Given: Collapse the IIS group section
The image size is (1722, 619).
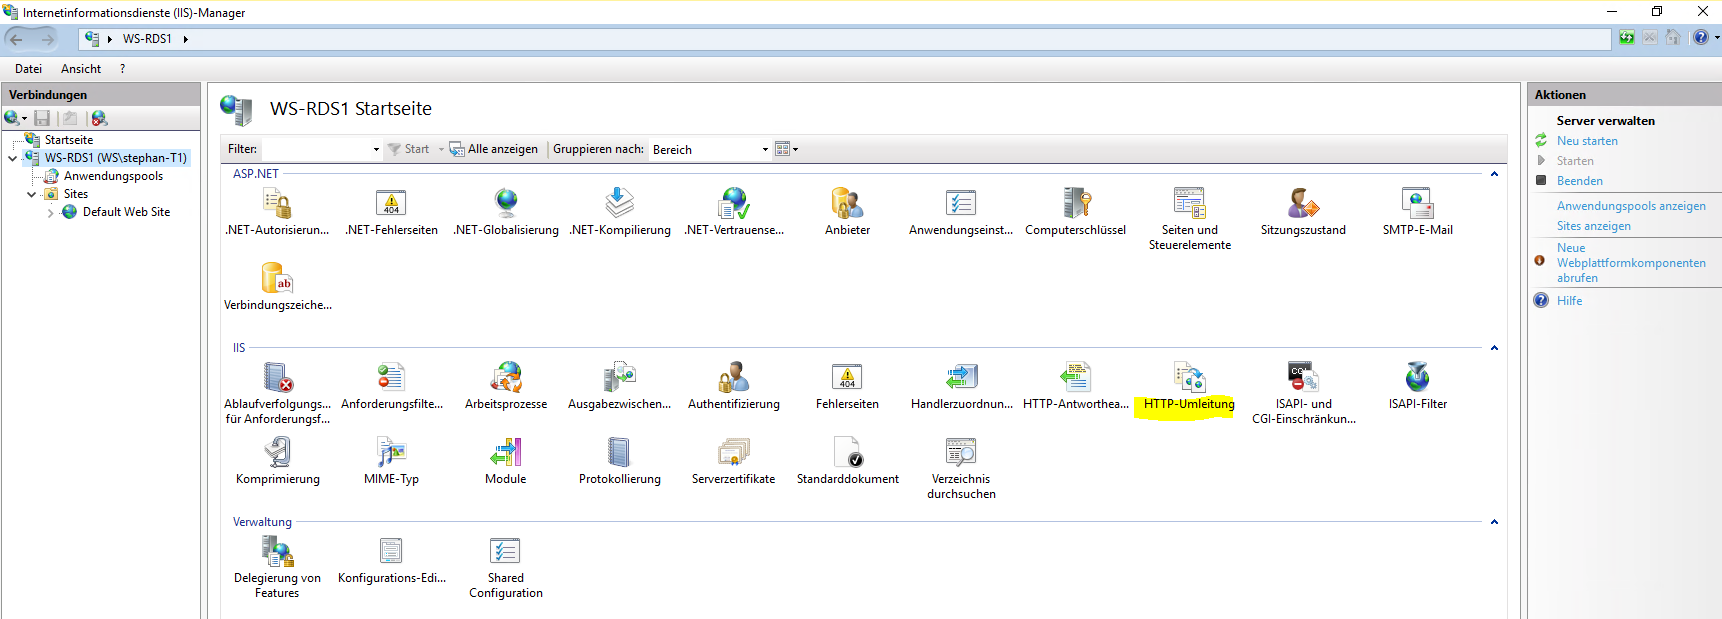Looking at the screenshot, I should 1494,348.
